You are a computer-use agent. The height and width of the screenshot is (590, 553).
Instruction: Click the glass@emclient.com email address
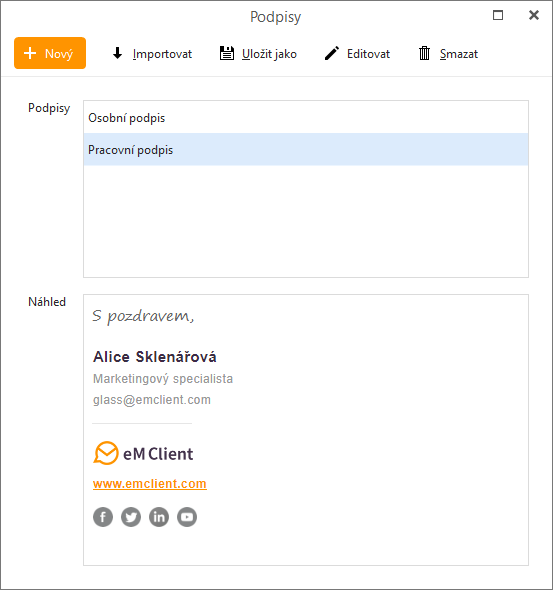[152, 400]
